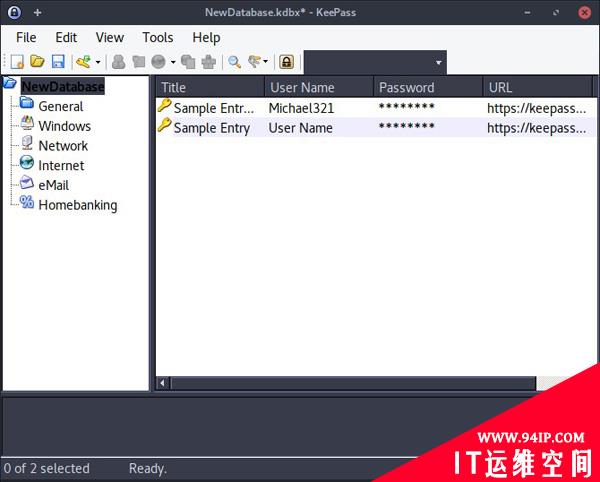Lock the workspace with the padlock icon

point(287,62)
